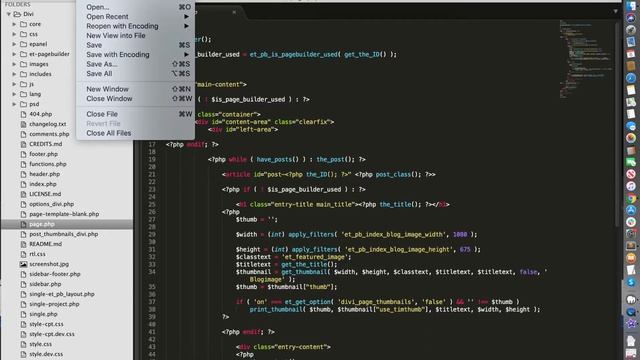Choose Close File menu entry
Image resolution: width=640 pixels, height=360 pixels.
coord(135,114)
